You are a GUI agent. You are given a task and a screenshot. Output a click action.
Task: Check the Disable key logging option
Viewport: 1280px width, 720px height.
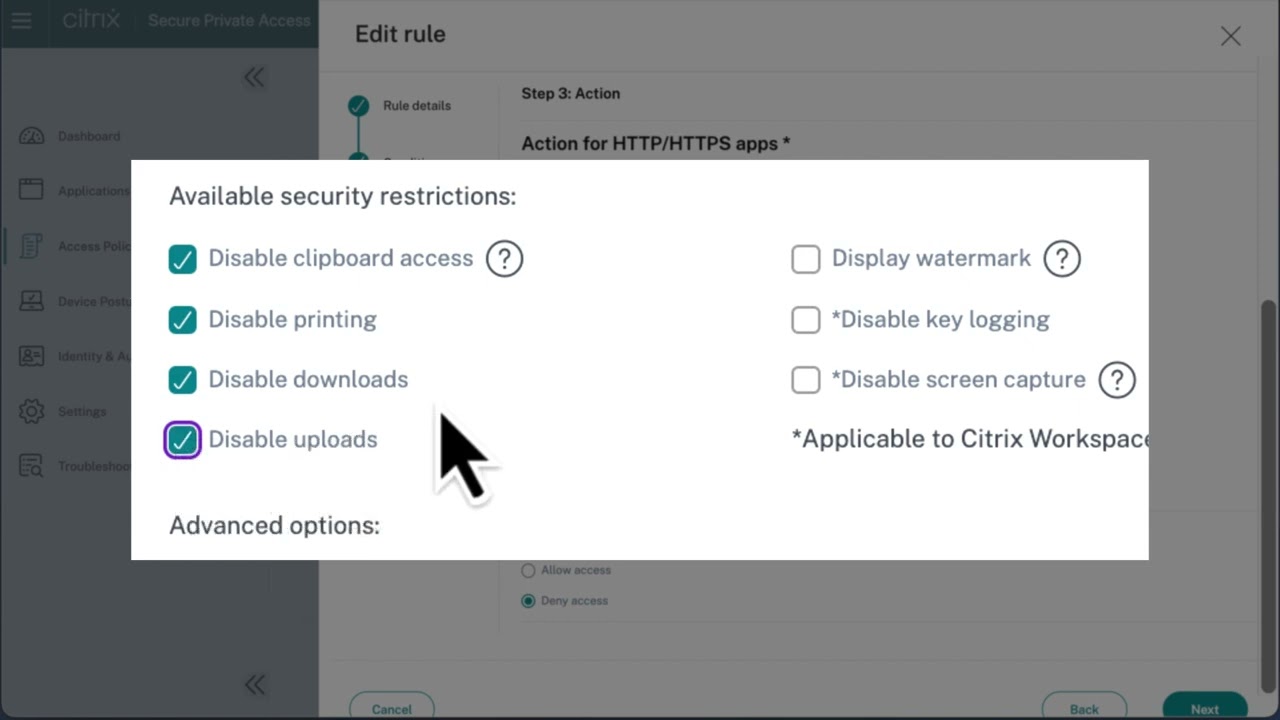[806, 319]
